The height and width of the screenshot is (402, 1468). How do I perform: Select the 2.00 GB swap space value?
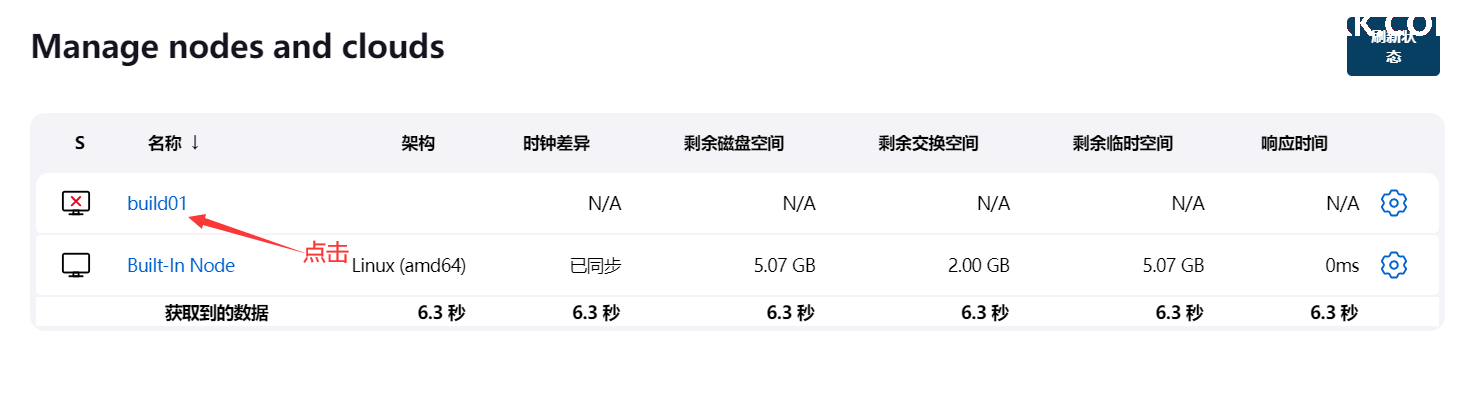point(978,266)
